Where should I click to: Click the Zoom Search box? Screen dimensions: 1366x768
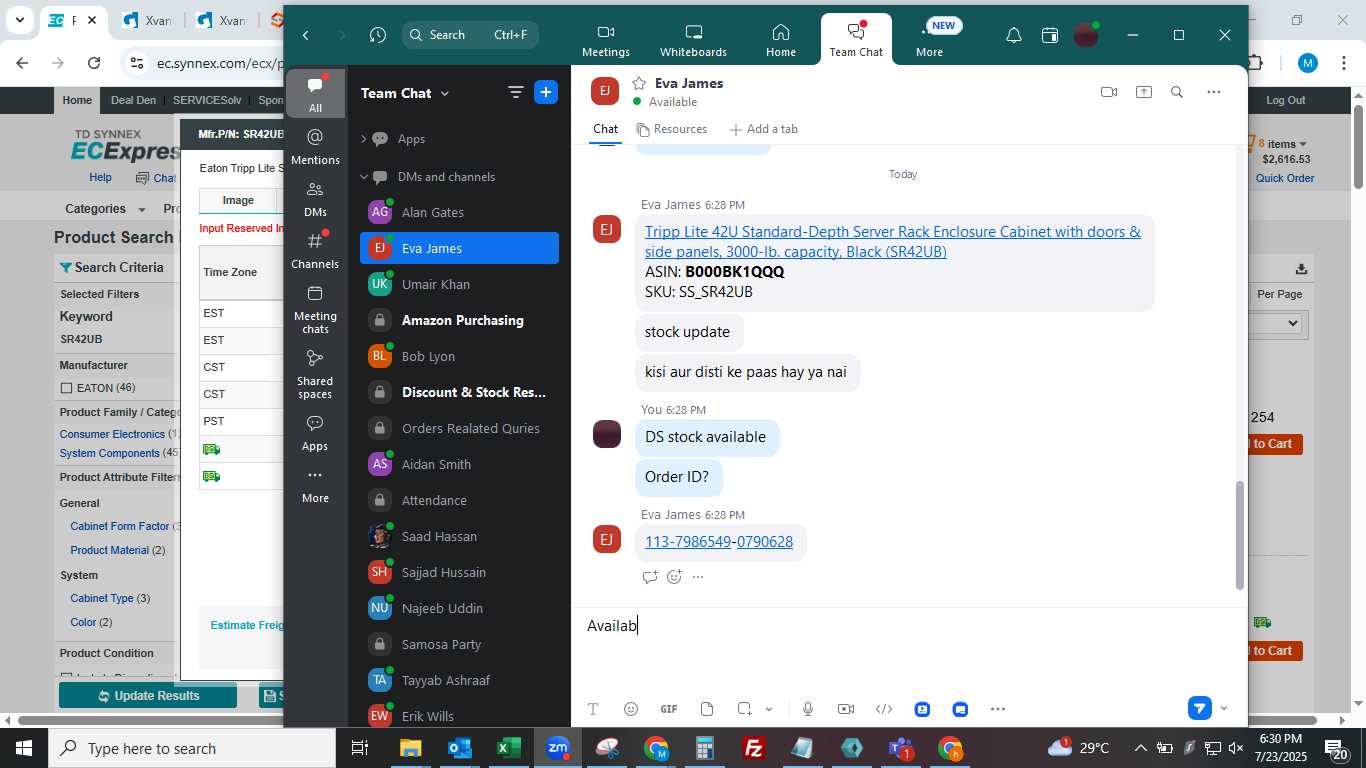pyautogui.click(x=470, y=35)
